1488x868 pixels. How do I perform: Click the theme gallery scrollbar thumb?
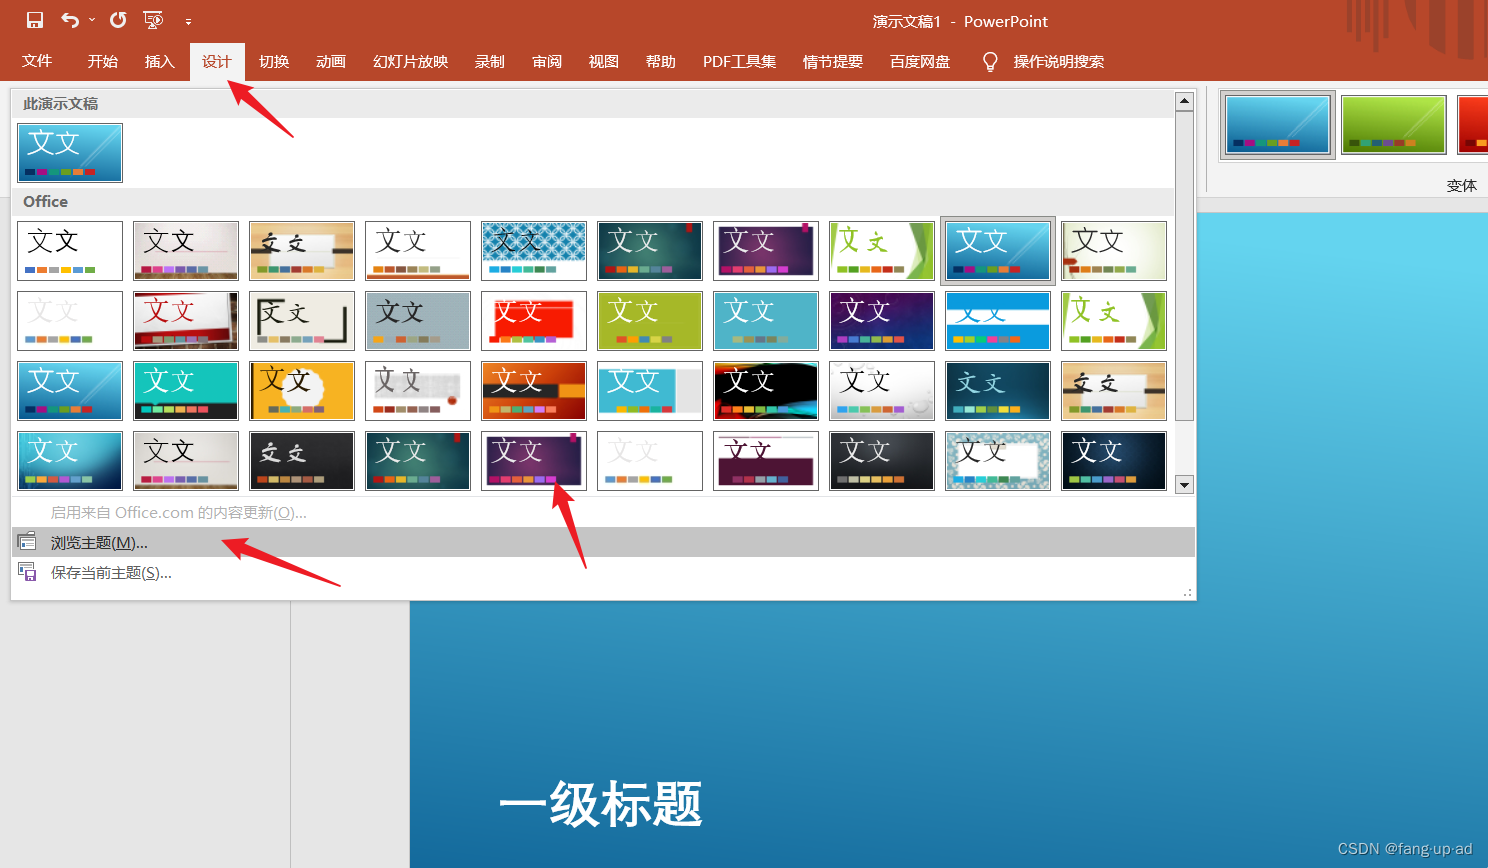tap(1185, 265)
